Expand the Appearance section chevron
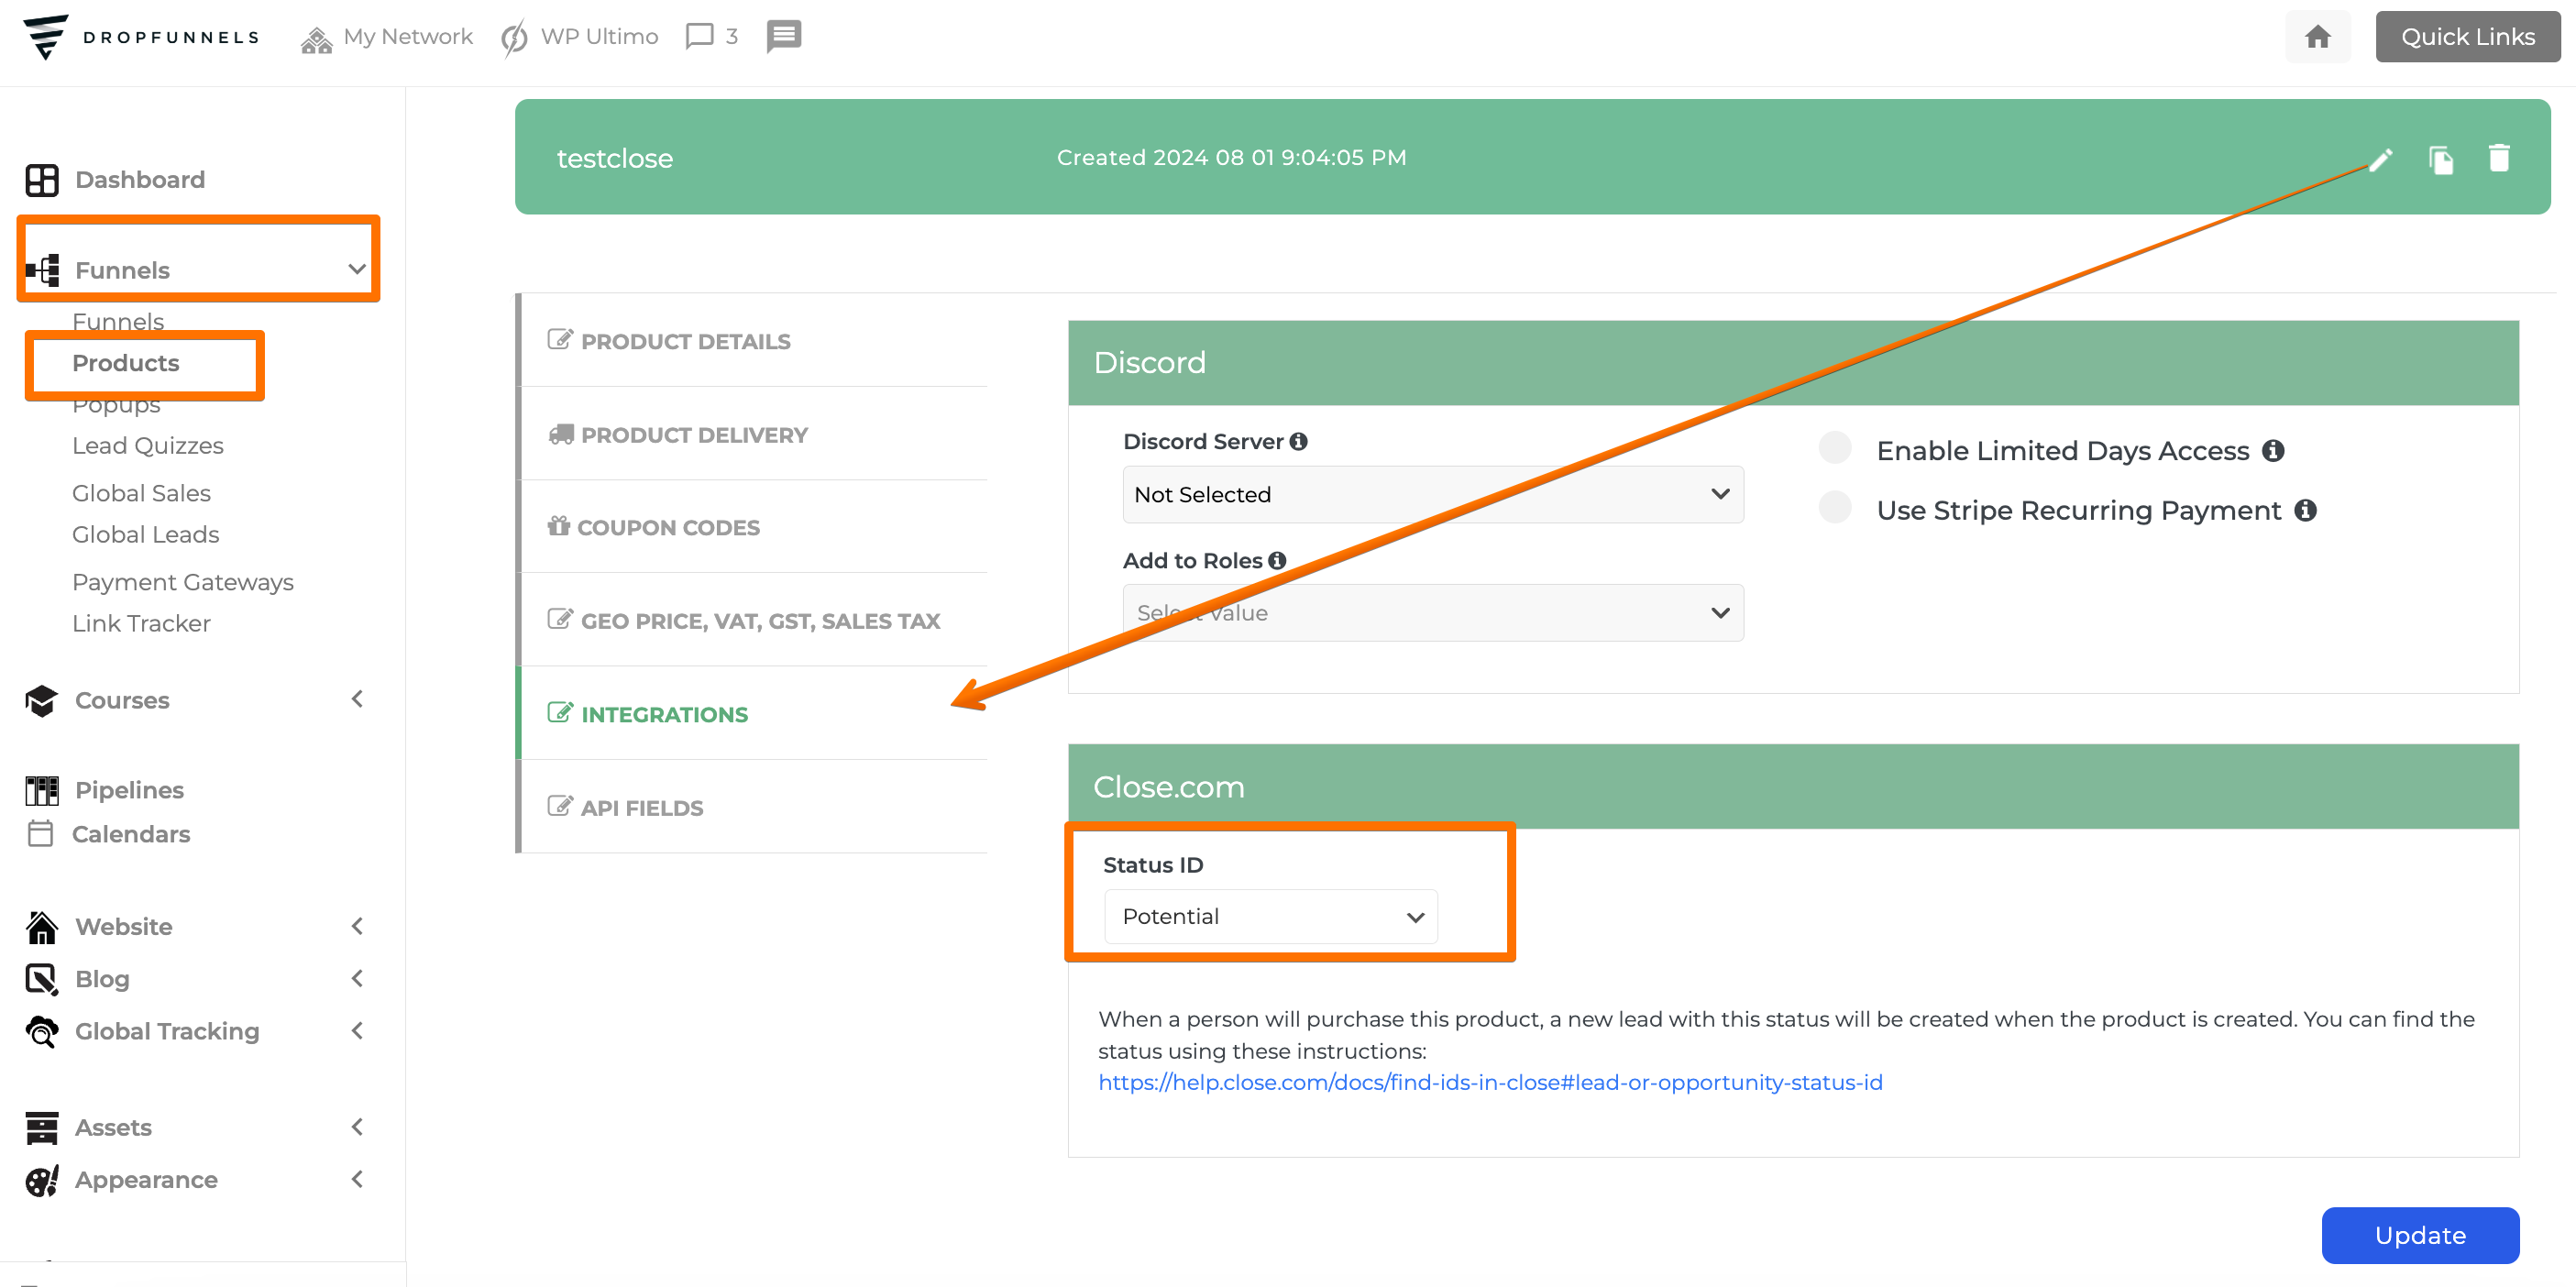The height and width of the screenshot is (1287, 2576). [357, 1179]
